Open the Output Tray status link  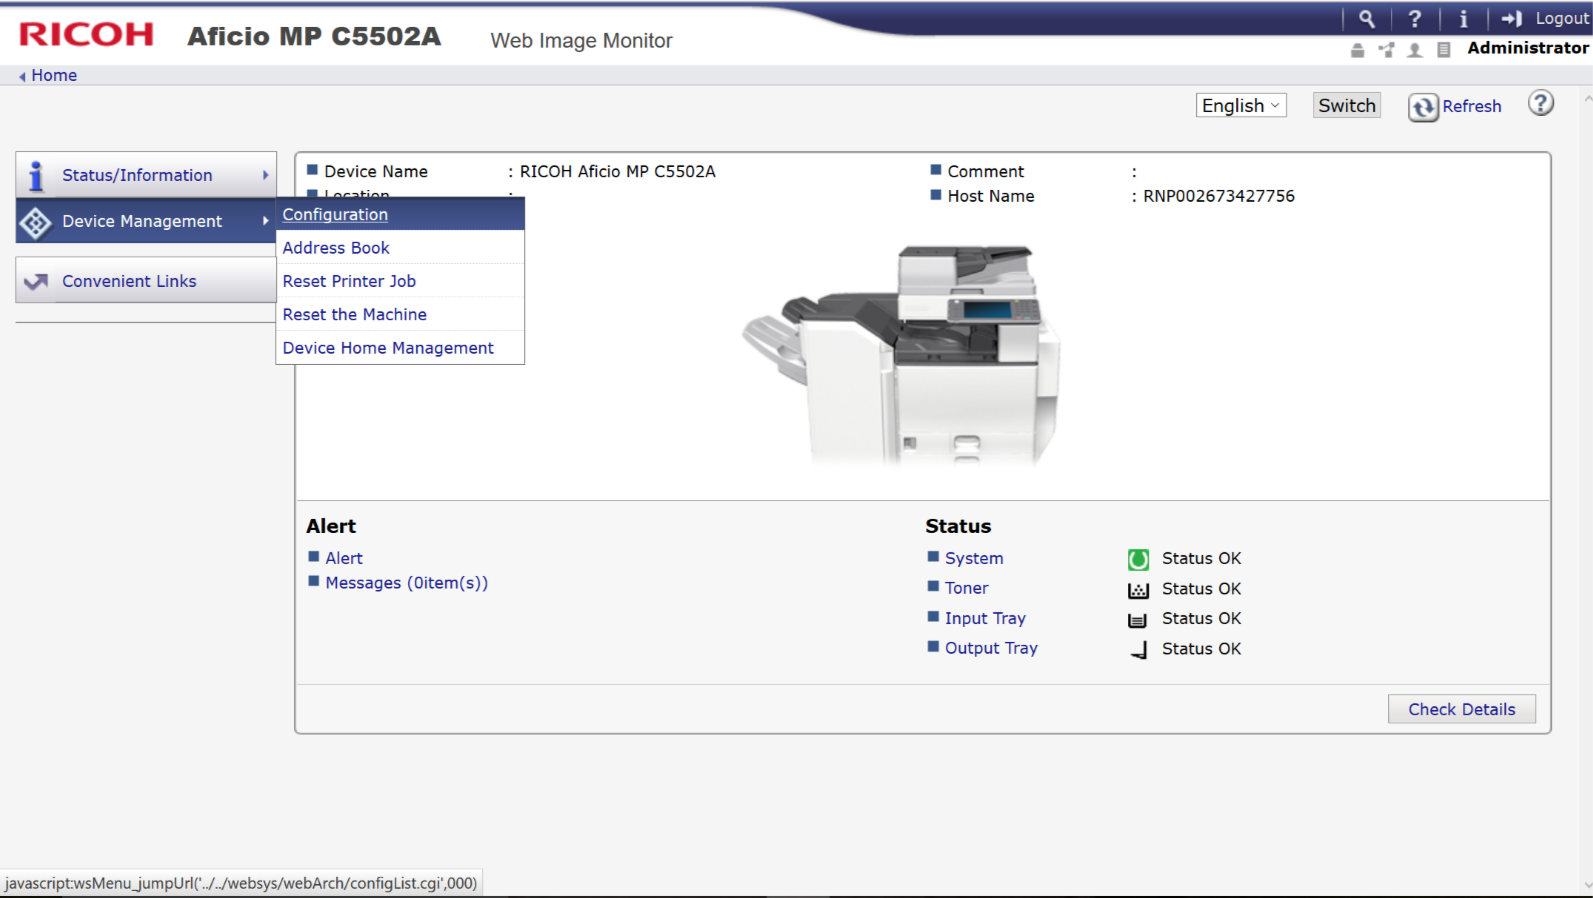coord(991,648)
